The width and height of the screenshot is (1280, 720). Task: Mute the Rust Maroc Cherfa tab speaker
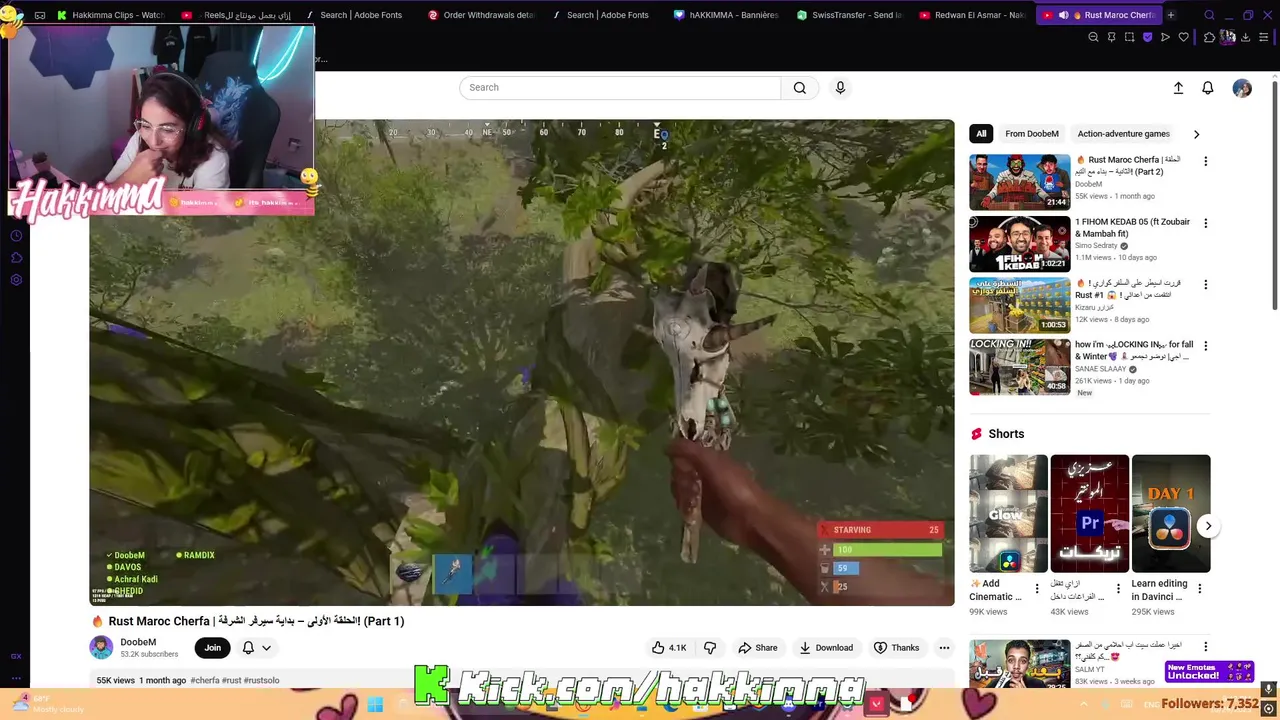tap(1063, 15)
